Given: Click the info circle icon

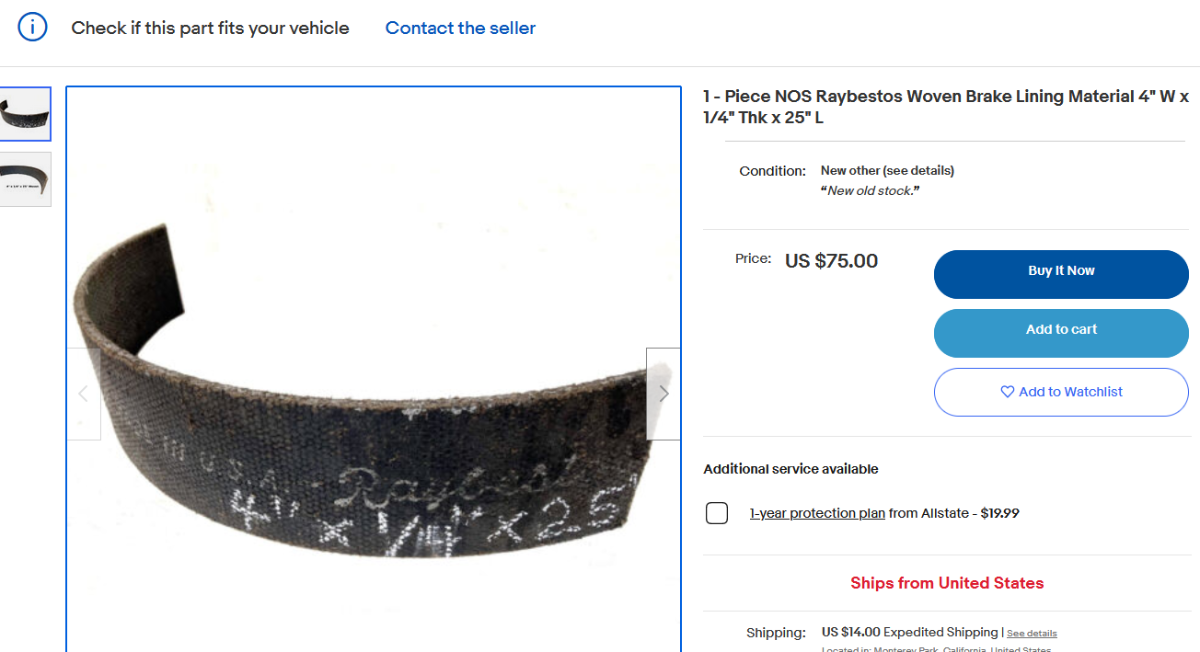Looking at the screenshot, I should click(33, 28).
